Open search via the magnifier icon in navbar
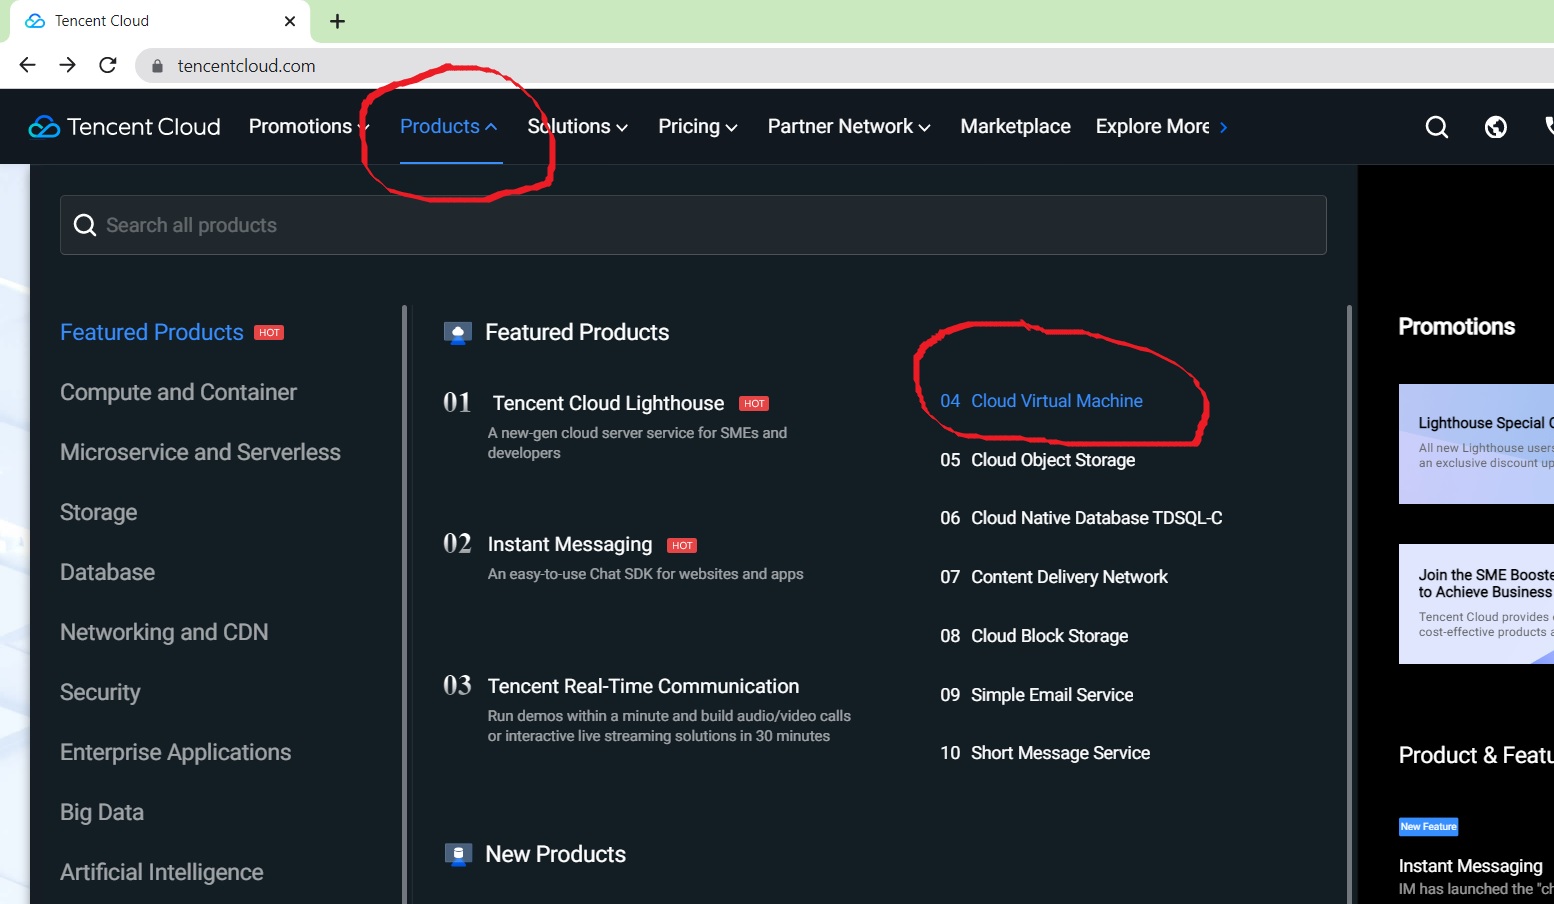The image size is (1554, 904). (1437, 127)
